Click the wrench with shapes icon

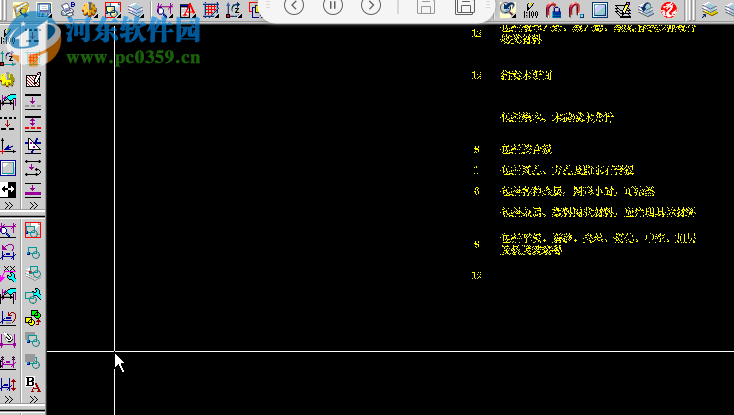click(x=33, y=296)
